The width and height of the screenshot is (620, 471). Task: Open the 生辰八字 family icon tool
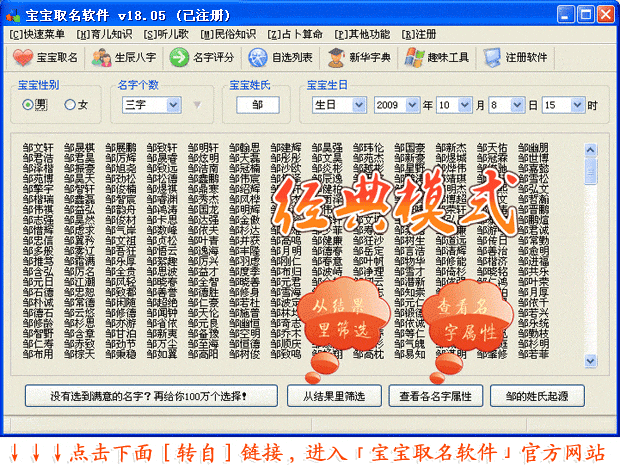coord(124,58)
